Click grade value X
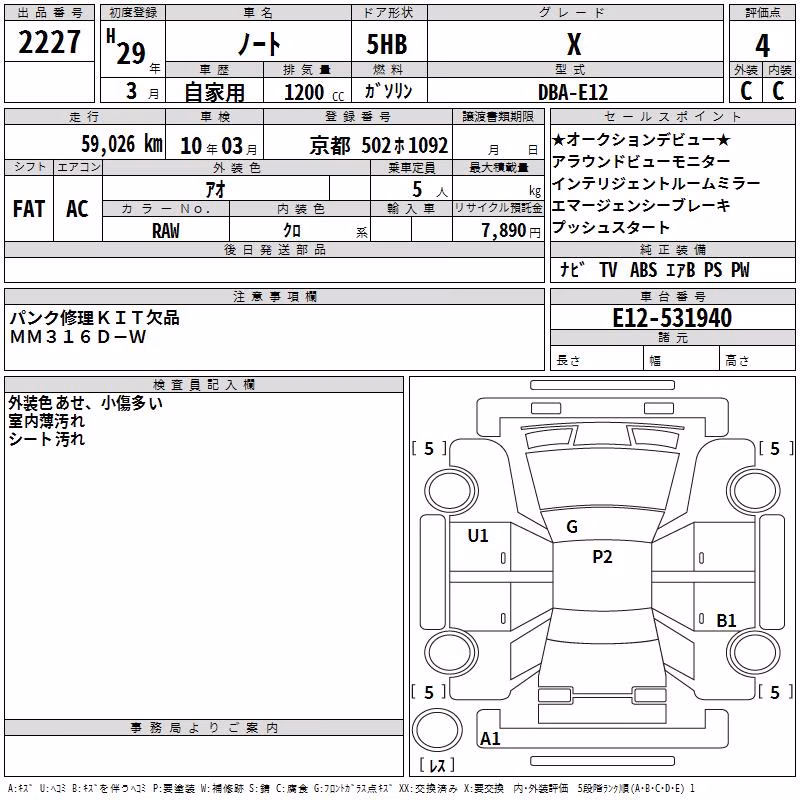Viewport: 800px width, 800px height. pyautogui.click(x=574, y=44)
